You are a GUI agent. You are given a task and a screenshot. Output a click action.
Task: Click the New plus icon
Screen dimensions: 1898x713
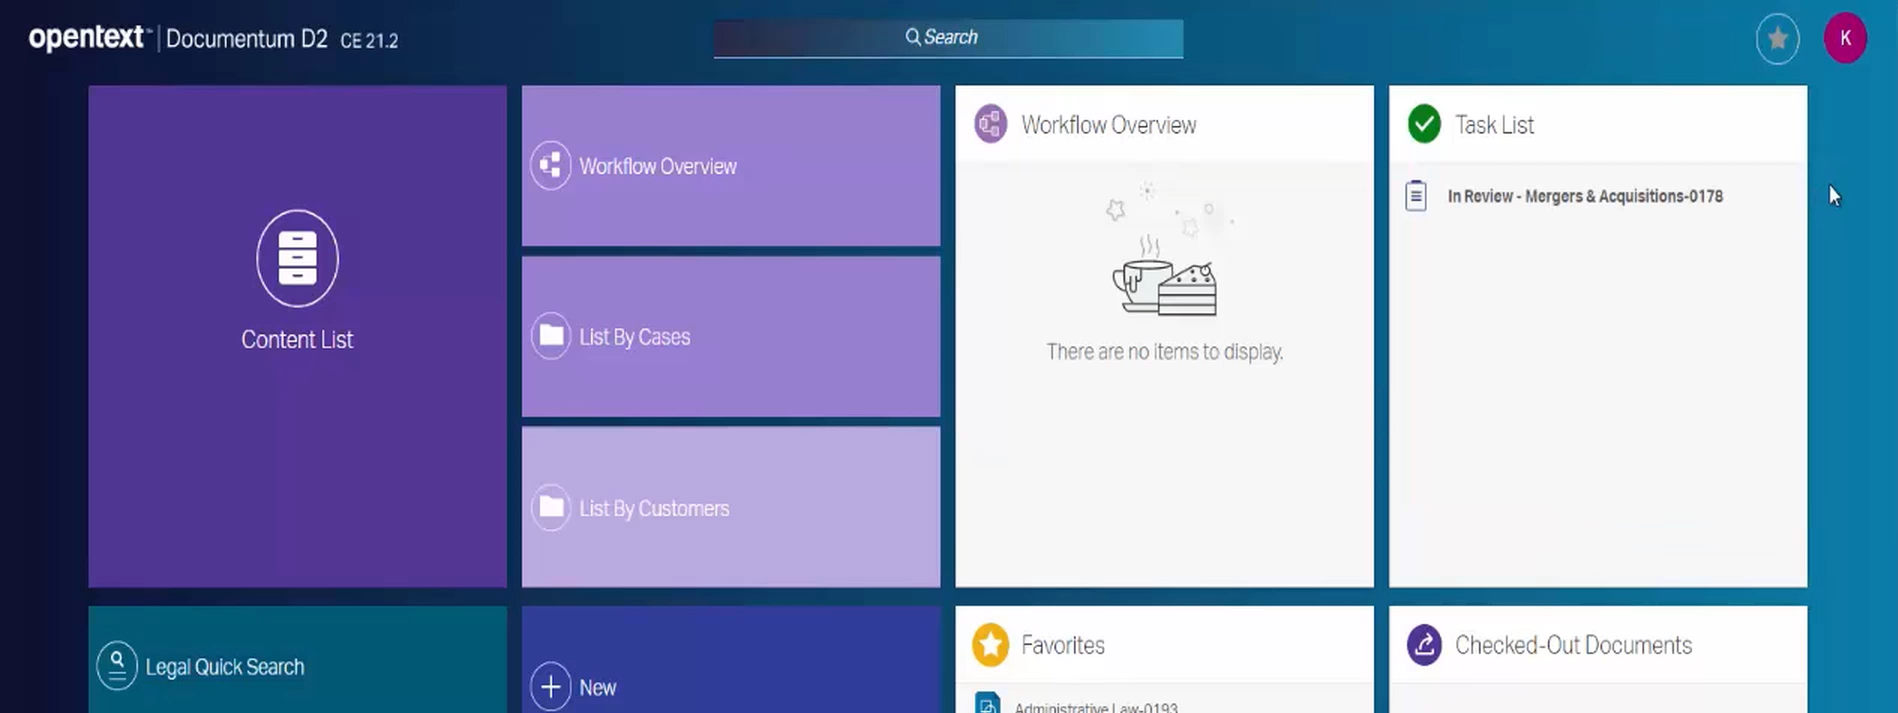click(550, 687)
